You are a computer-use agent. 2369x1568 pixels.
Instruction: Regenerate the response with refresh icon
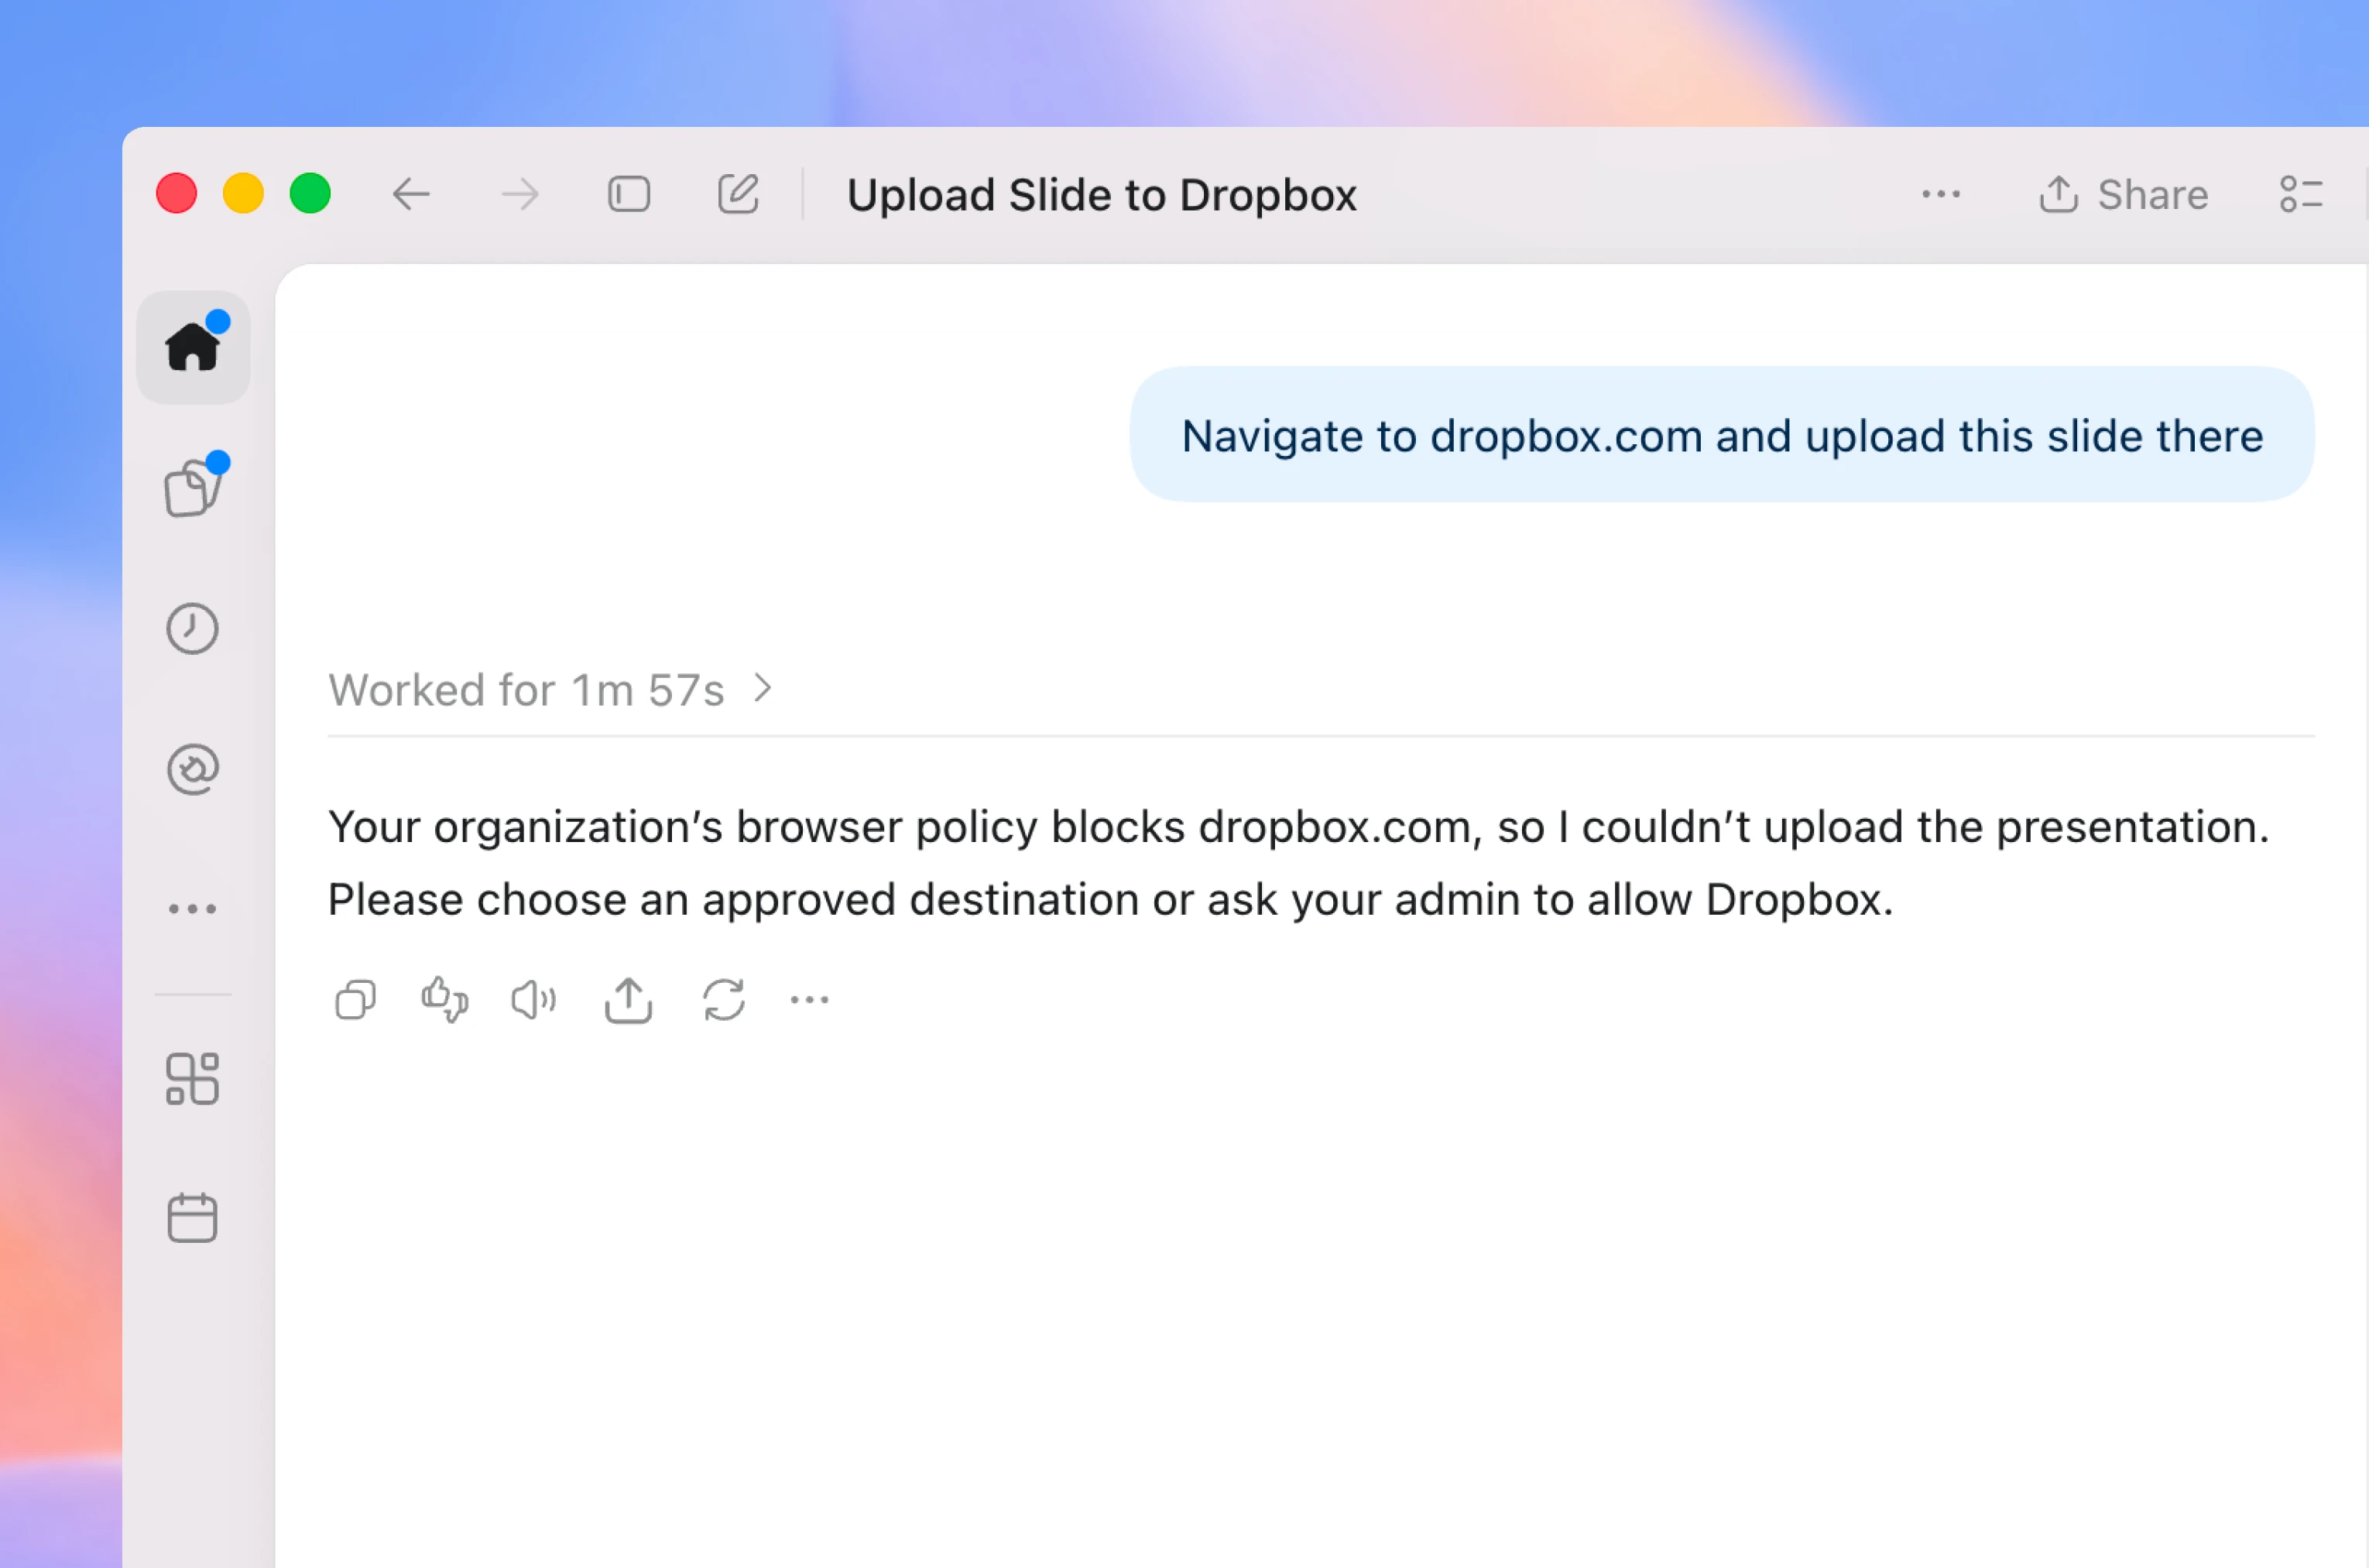723,999
